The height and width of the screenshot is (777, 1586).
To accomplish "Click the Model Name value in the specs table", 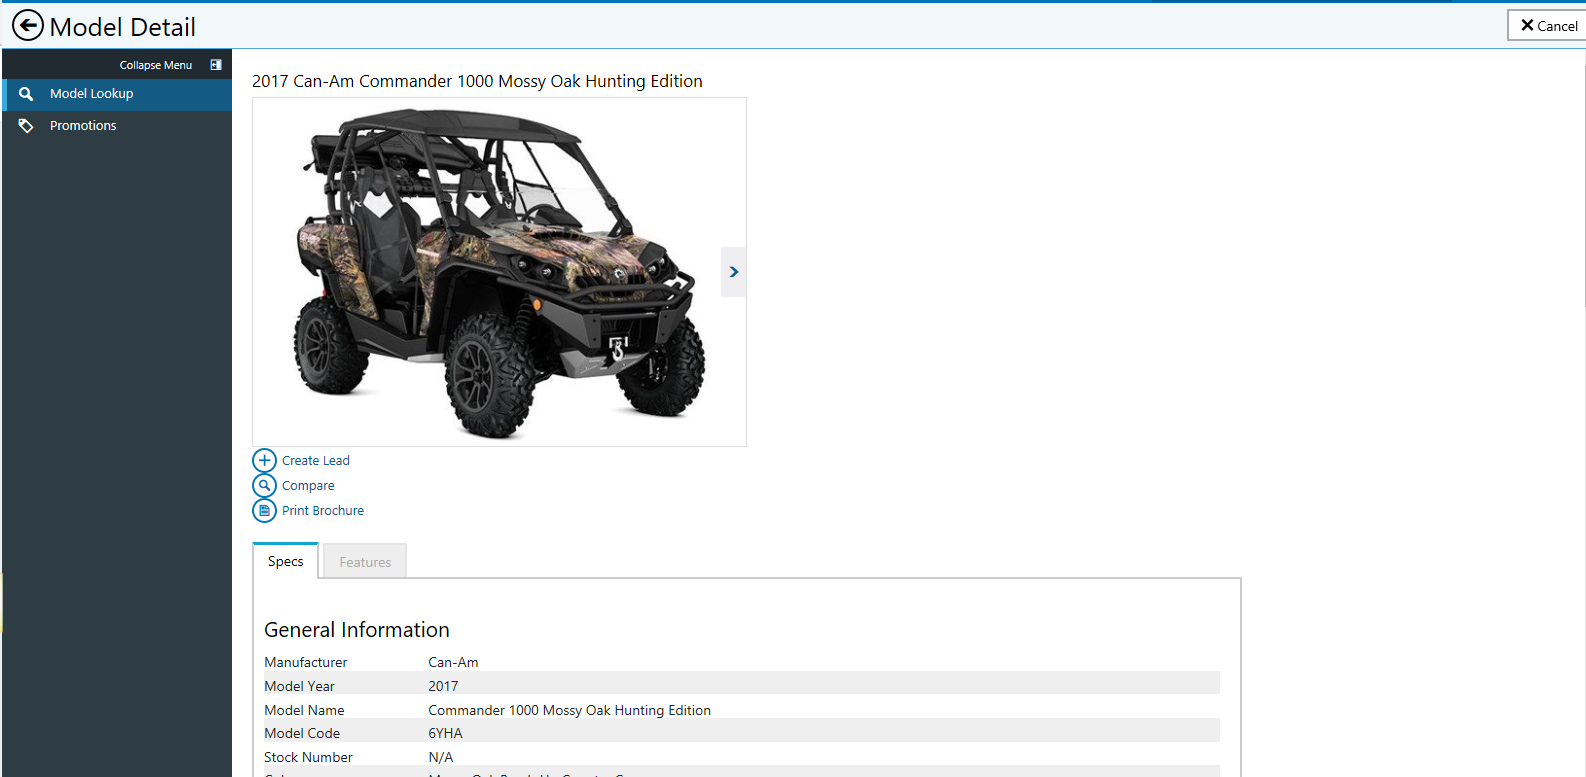I will click(x=570, y=710).
